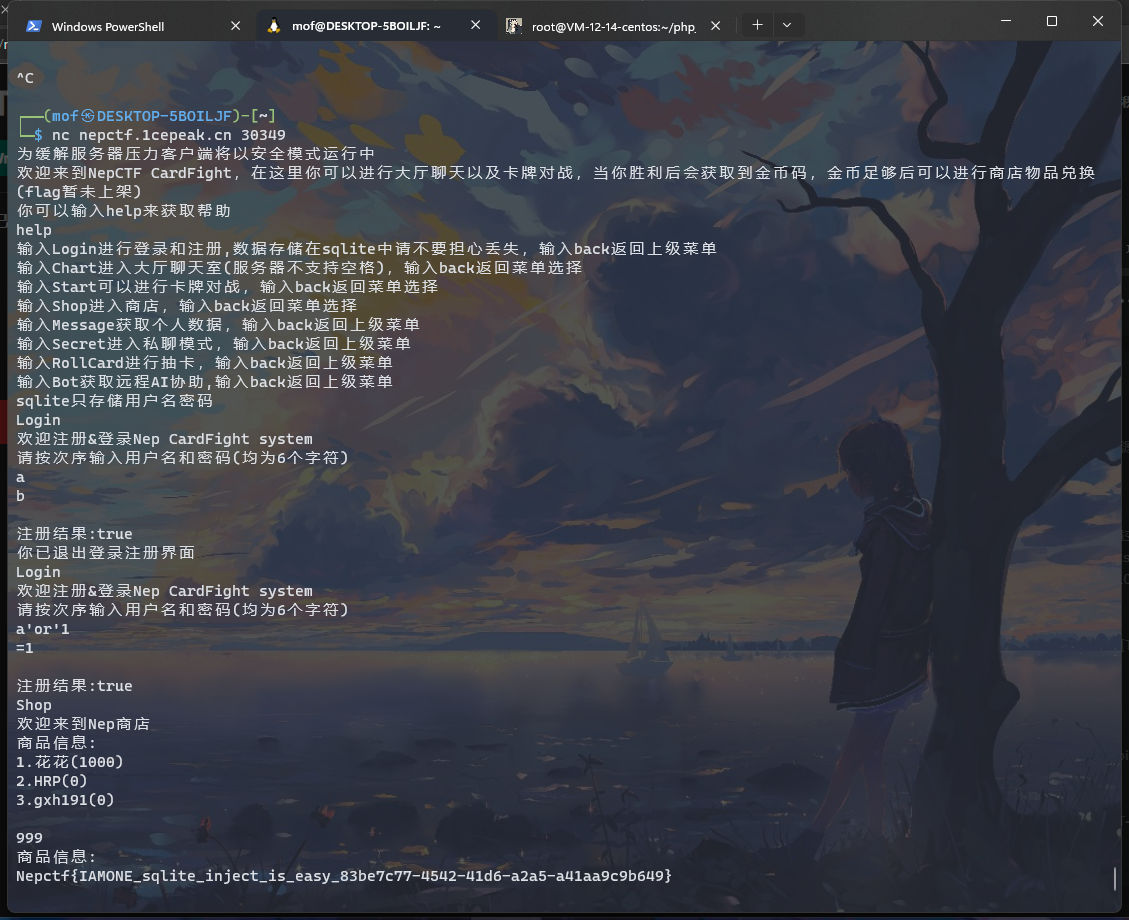Click the 'sqlite只存储用户名密码' line

(114, 400)
